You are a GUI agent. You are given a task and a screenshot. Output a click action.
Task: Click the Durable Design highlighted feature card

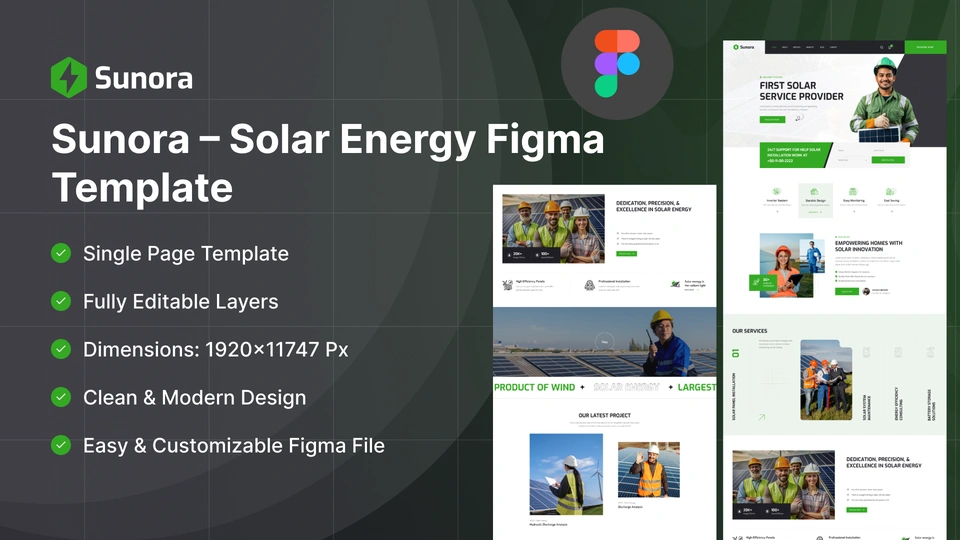[815, 200]
